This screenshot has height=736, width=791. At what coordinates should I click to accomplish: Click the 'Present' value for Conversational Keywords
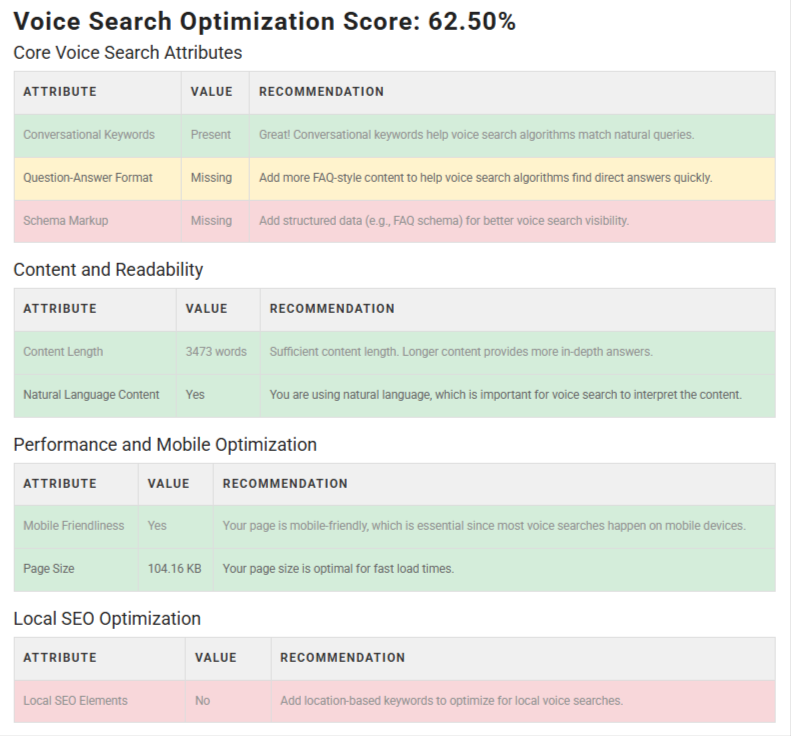211,134
